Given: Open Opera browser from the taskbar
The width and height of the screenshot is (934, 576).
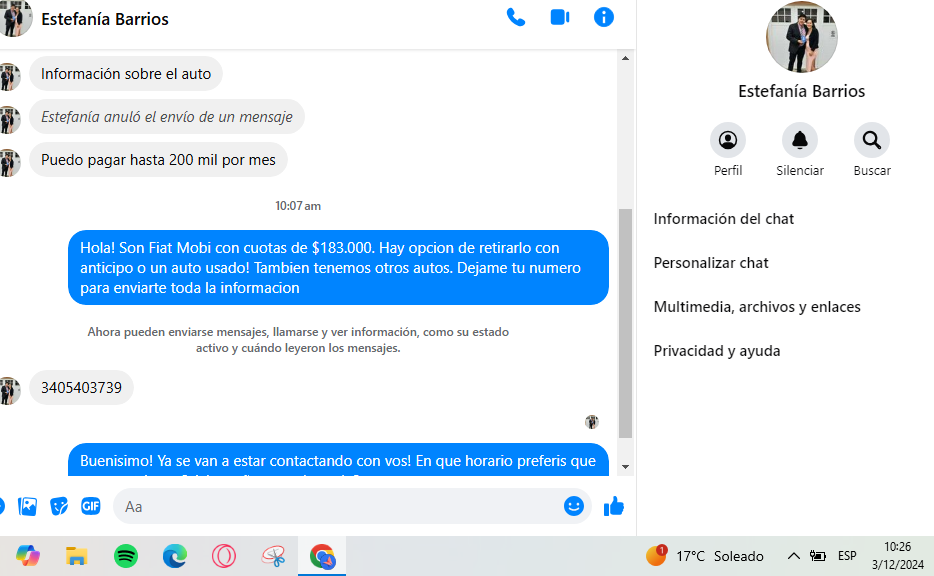Looking at the screenshot, I should pyautogui.click(x=224, y=556).
